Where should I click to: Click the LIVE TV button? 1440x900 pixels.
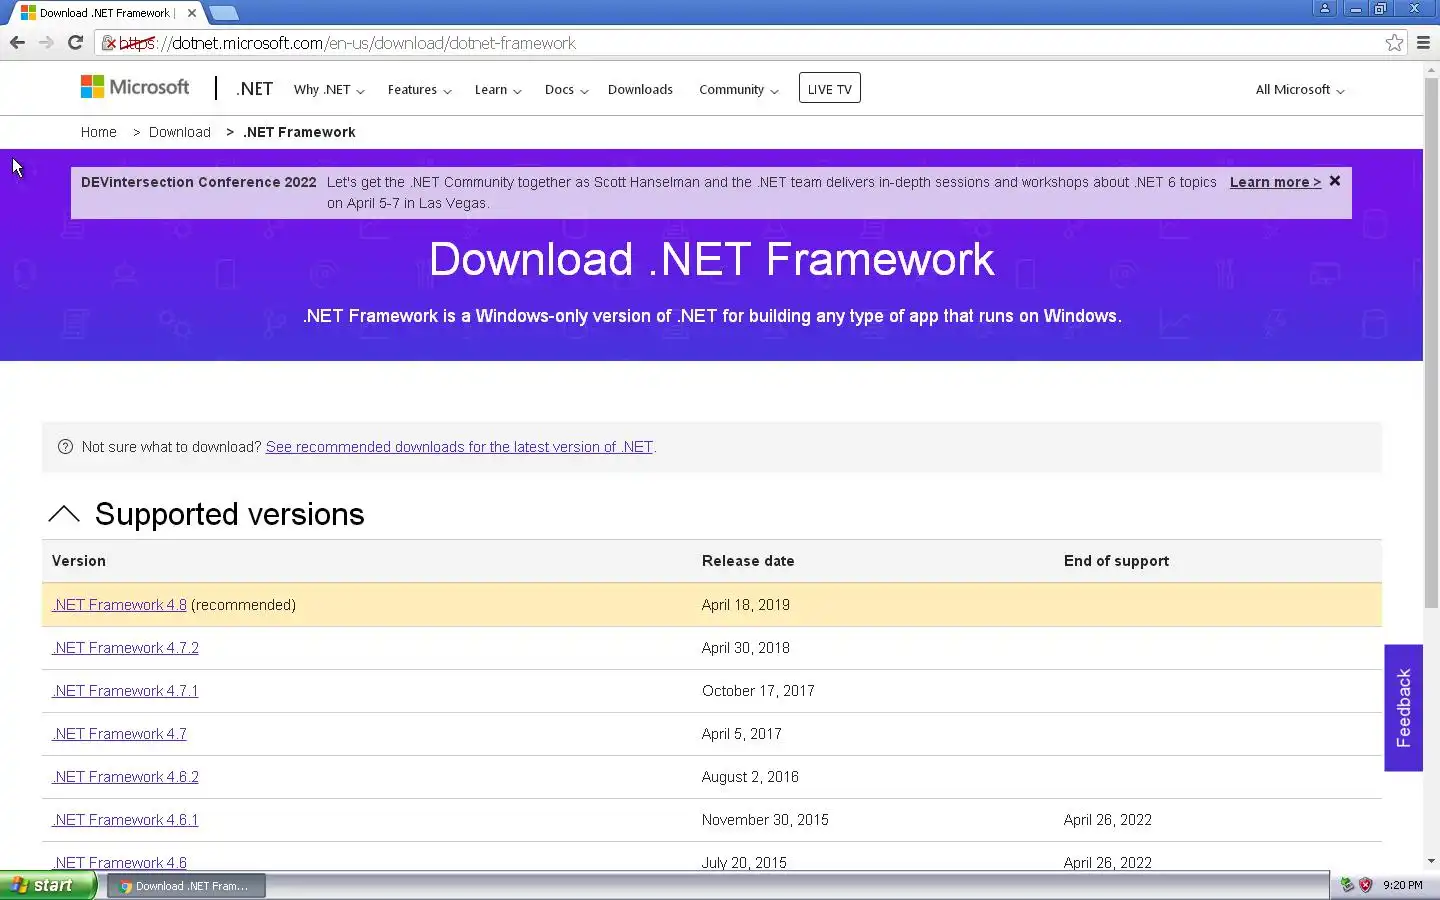pyautogui.click(x=830, y=88)
